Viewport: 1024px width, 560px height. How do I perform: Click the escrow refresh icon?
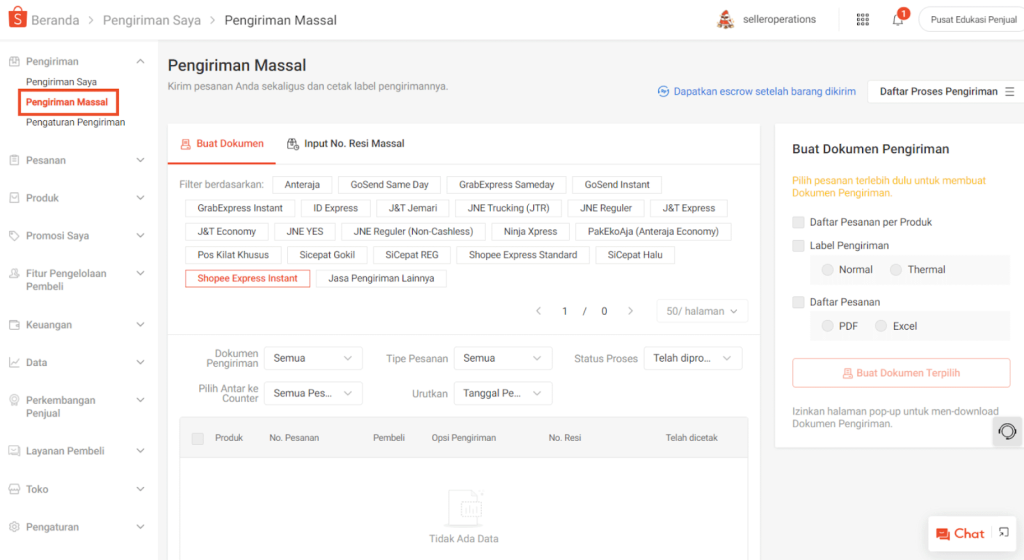tap(663, 91)
